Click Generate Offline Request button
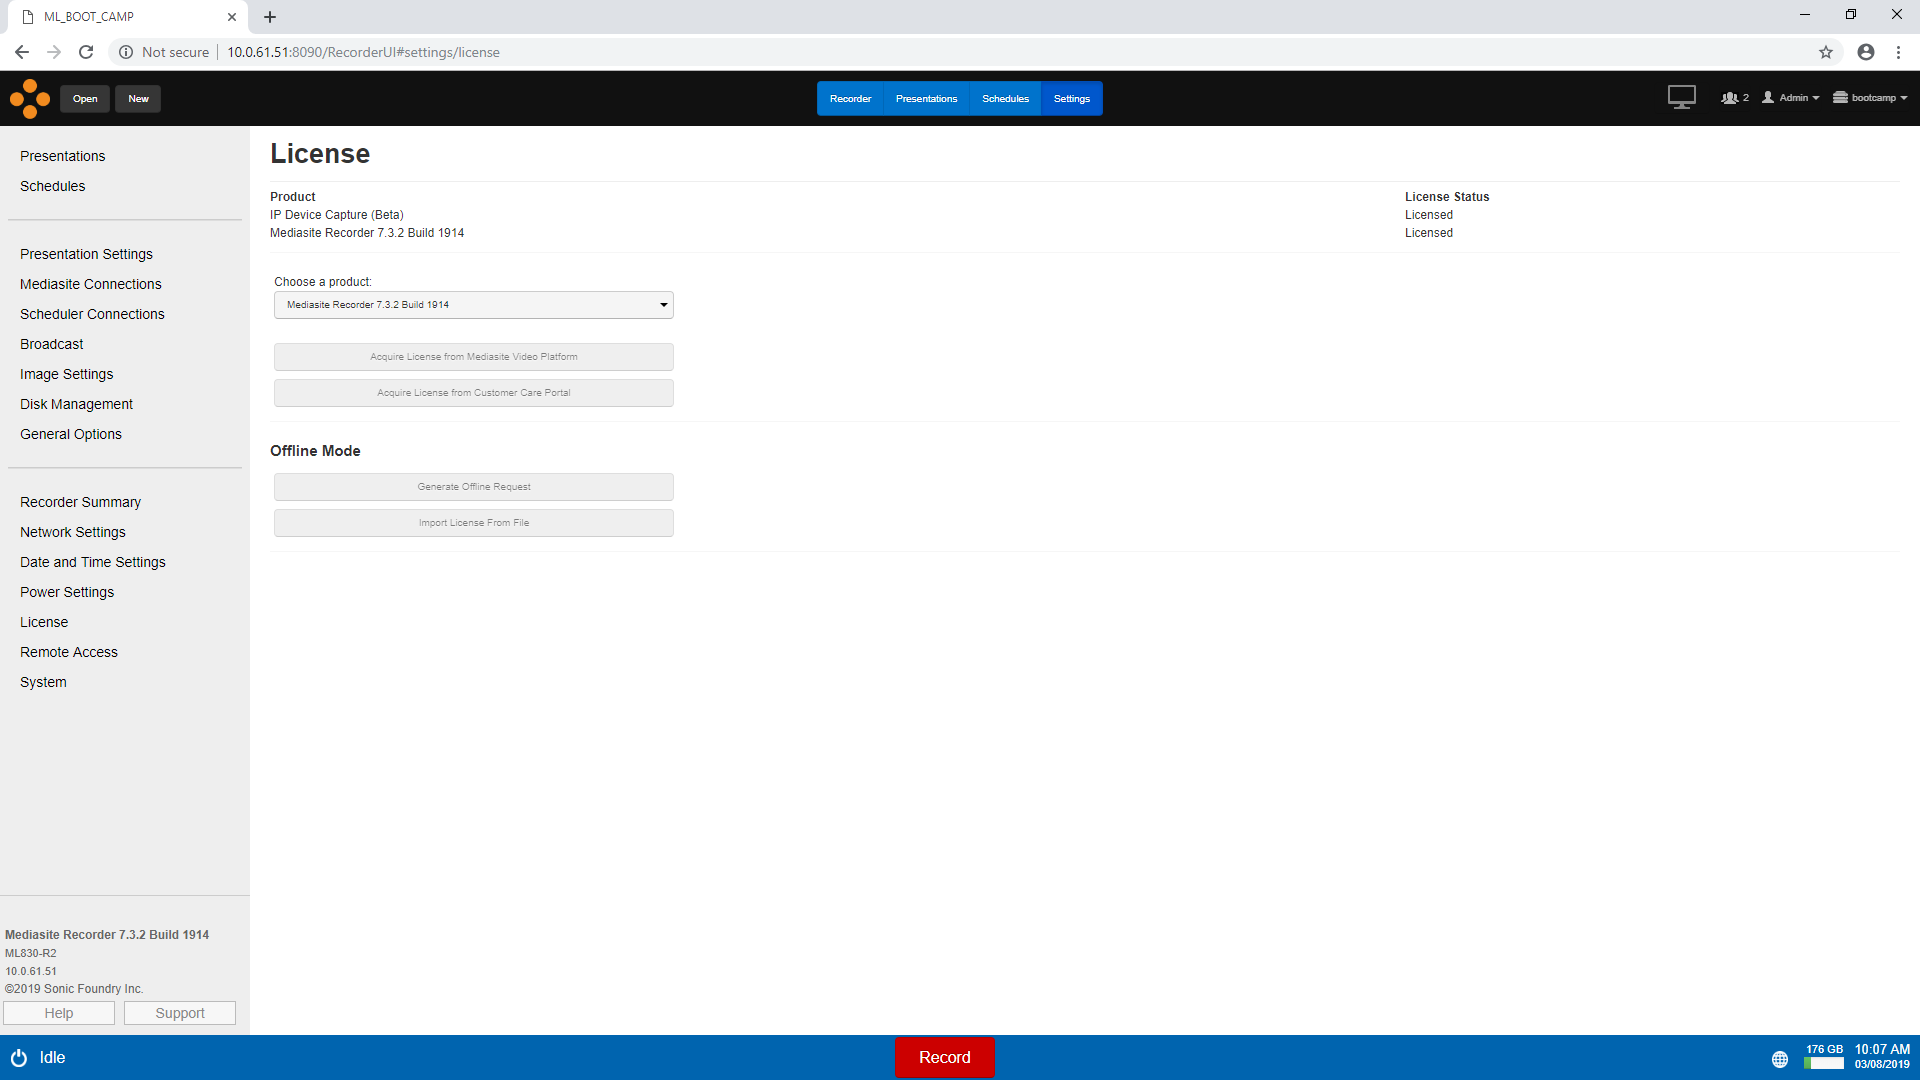 [473, 487]
